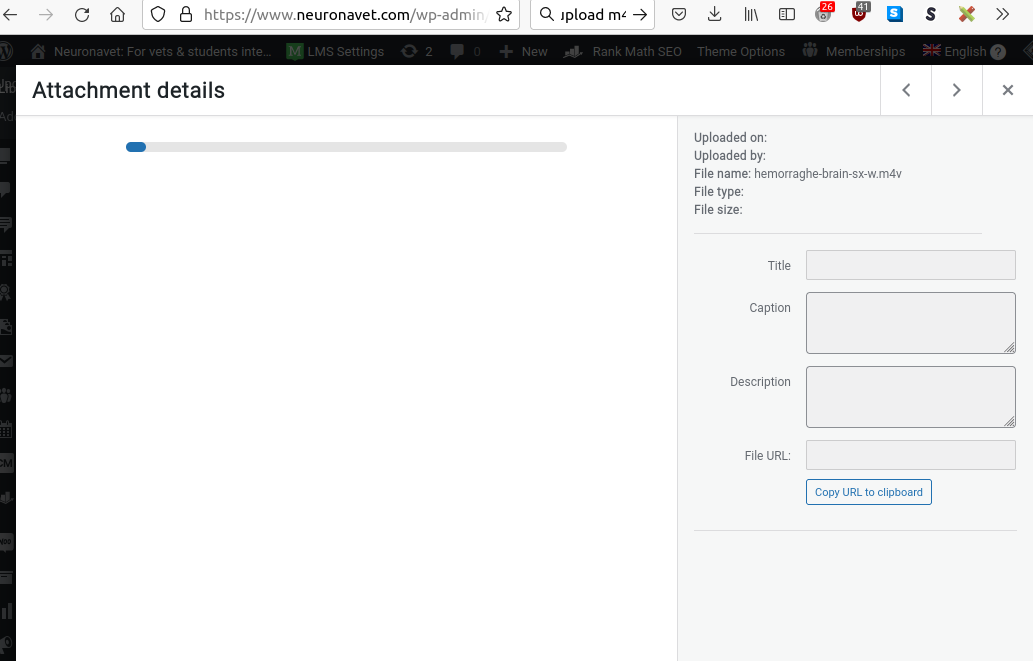Open Neuronavet site name in the admin bar
Screen dimensions: 1033x661
click(x=163, y=51)
